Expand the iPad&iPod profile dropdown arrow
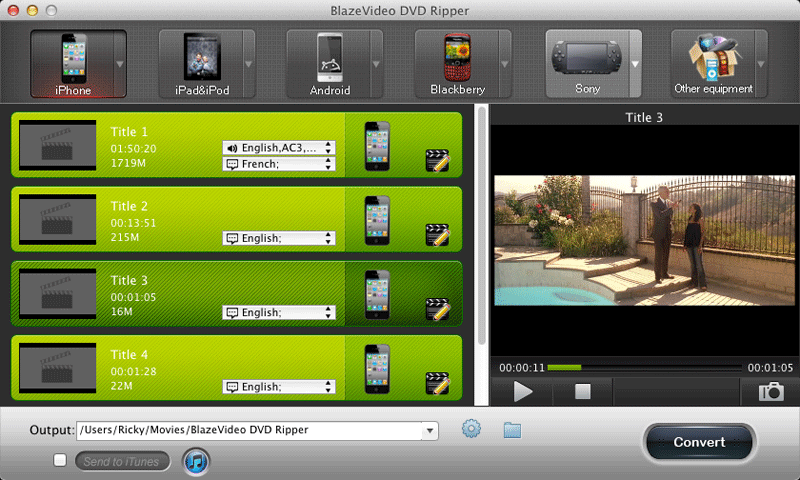The height and width of the screenshot is (480, 800). [248, 64]
